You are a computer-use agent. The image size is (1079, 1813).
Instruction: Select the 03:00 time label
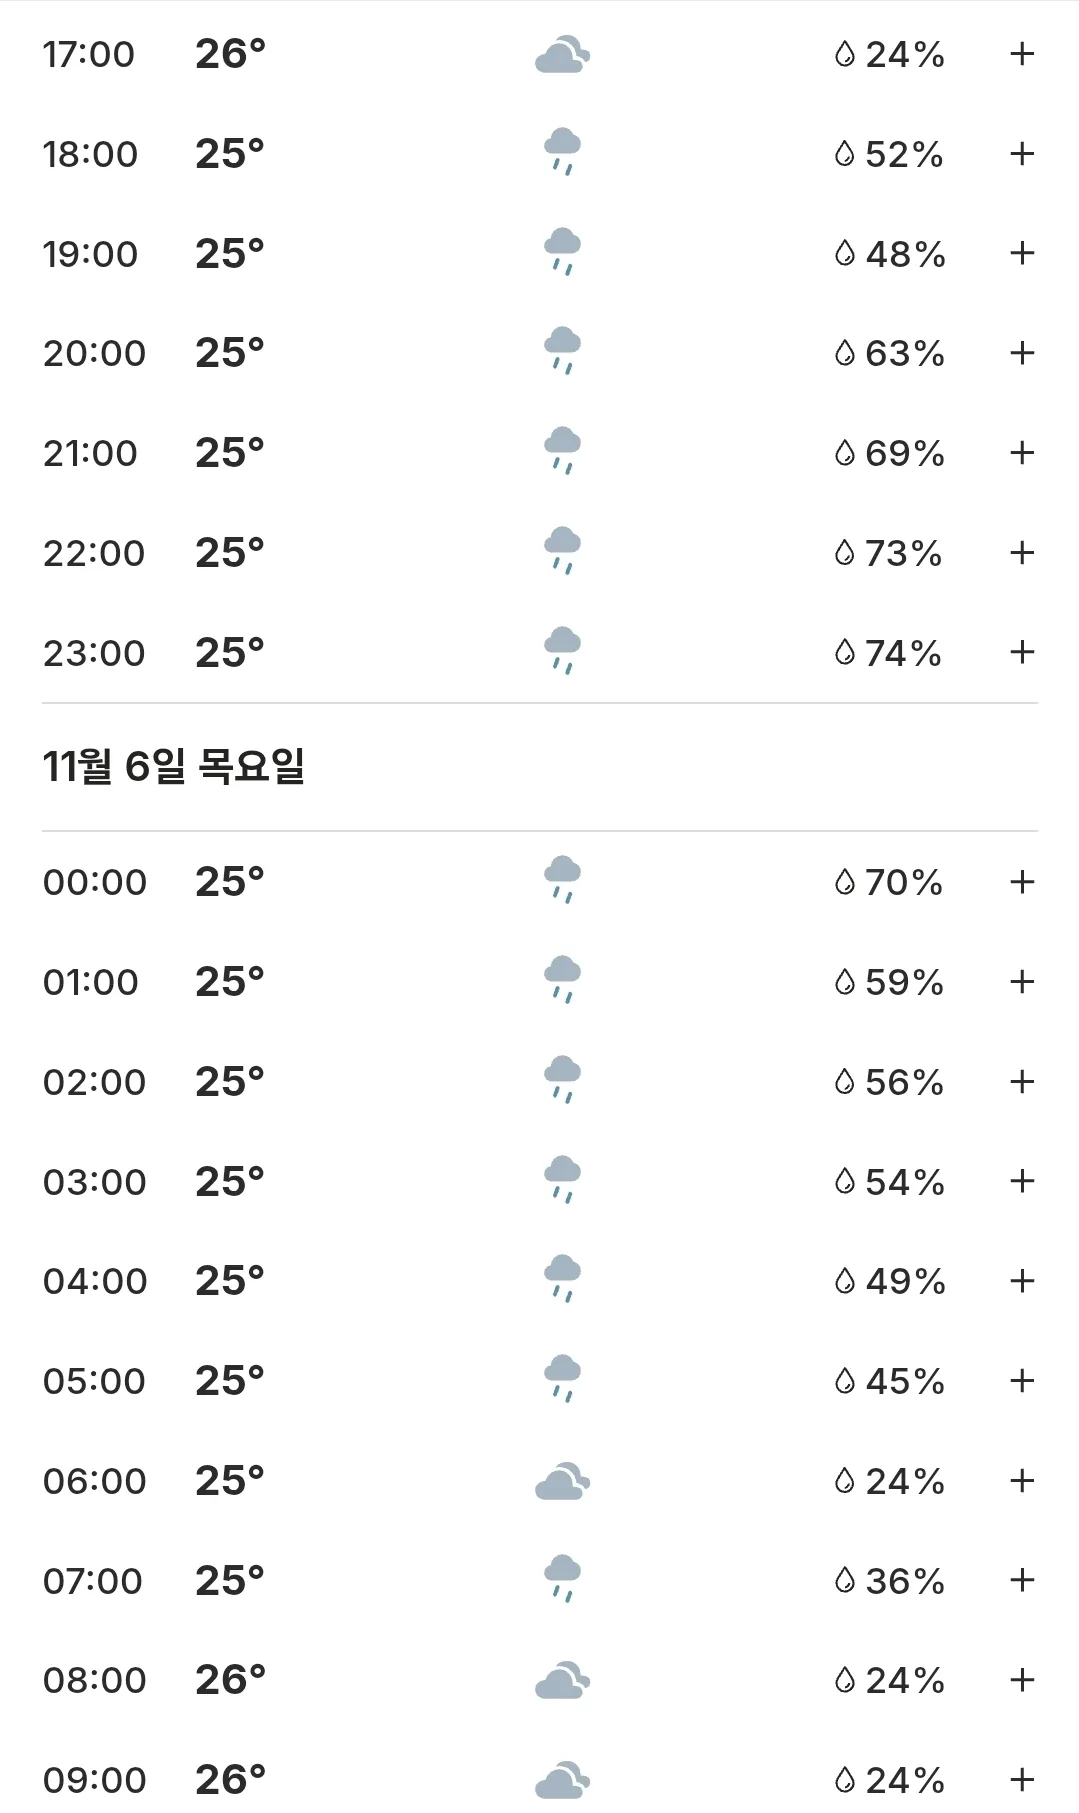tap(95, 1182)
